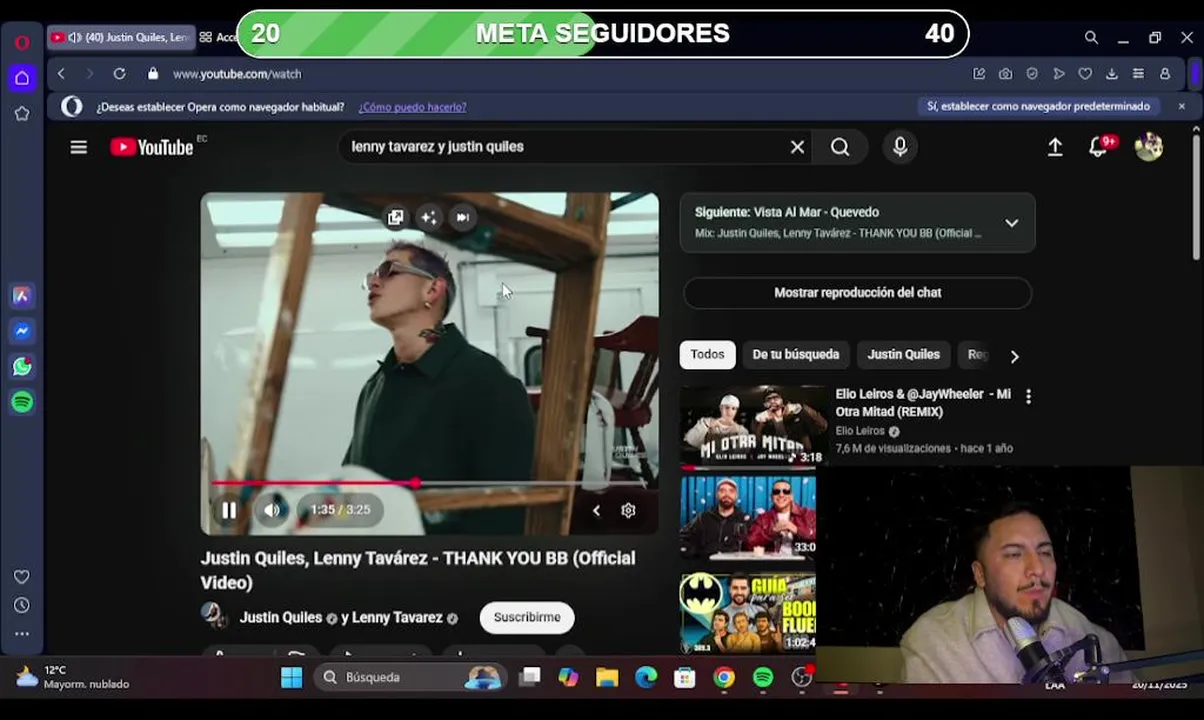Screen dimensions: 1204x720
Task: Open Chrome from the taskbar
Action: click(724, 678)
